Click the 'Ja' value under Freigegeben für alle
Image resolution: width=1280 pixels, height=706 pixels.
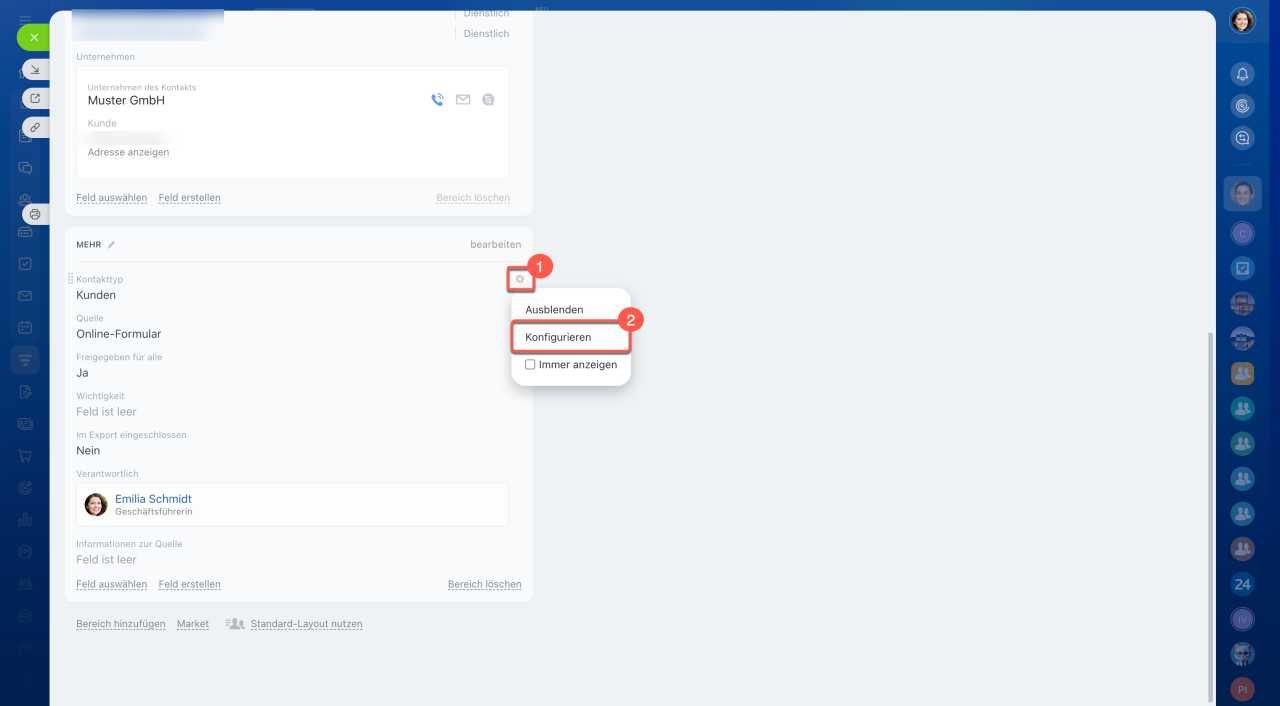(82, 373)
